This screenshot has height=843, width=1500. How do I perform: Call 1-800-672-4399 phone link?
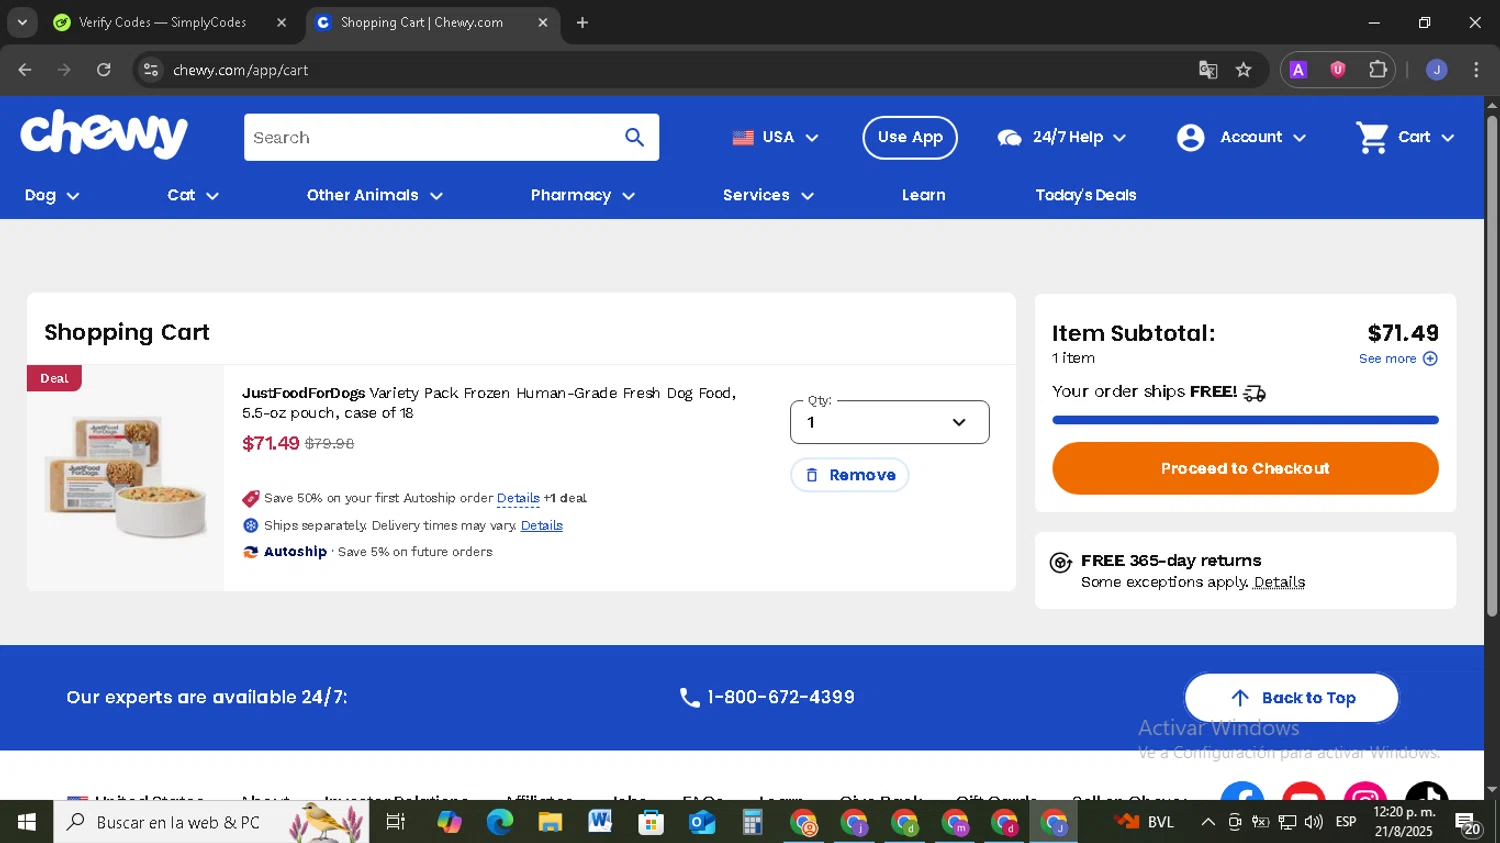(767, 697)
